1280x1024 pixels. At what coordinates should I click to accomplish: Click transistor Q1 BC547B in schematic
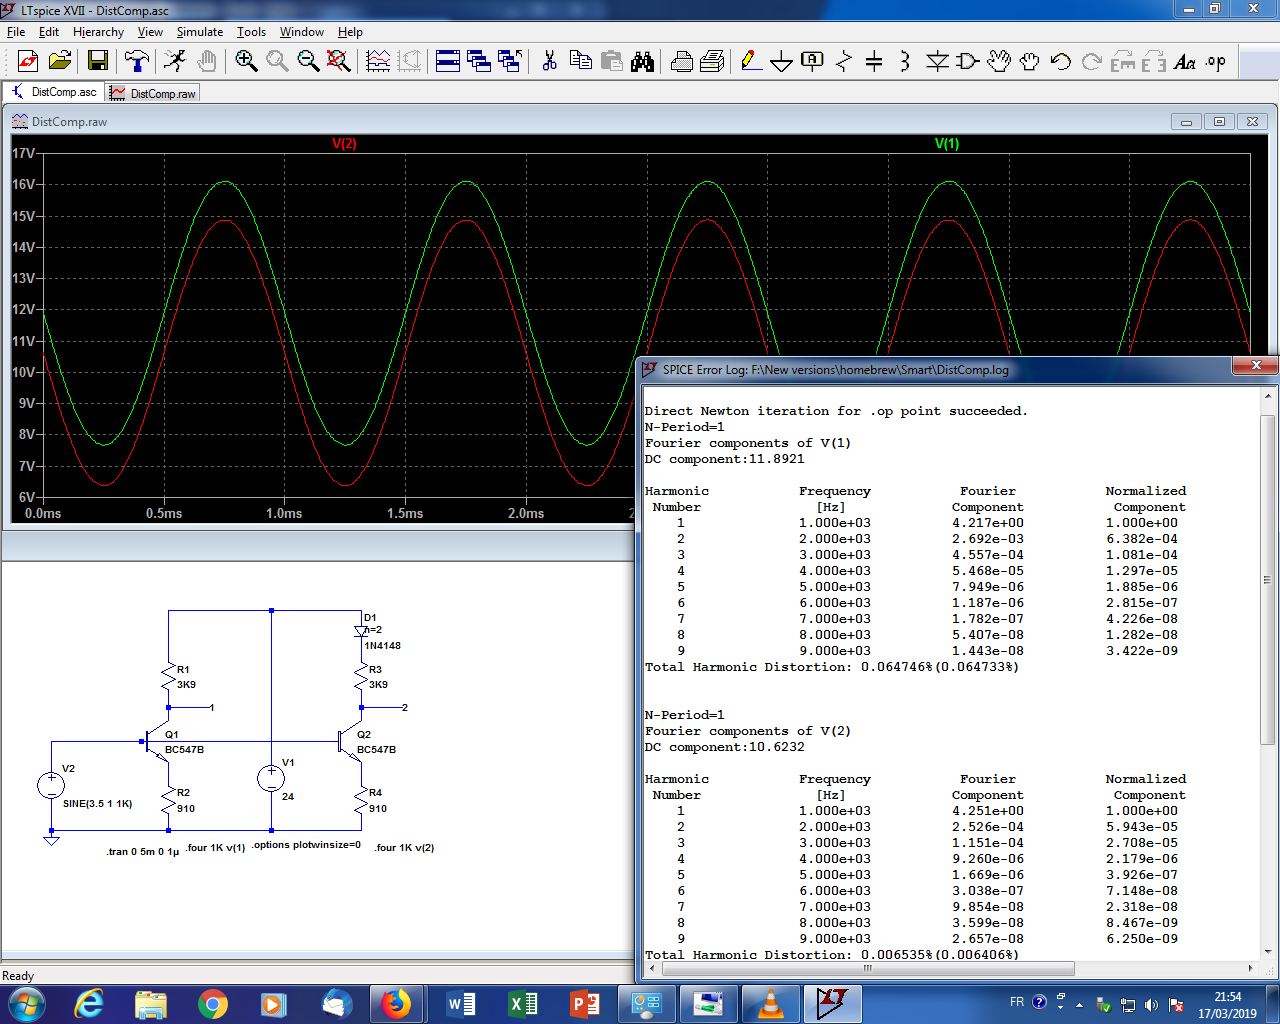click(156, 742)
